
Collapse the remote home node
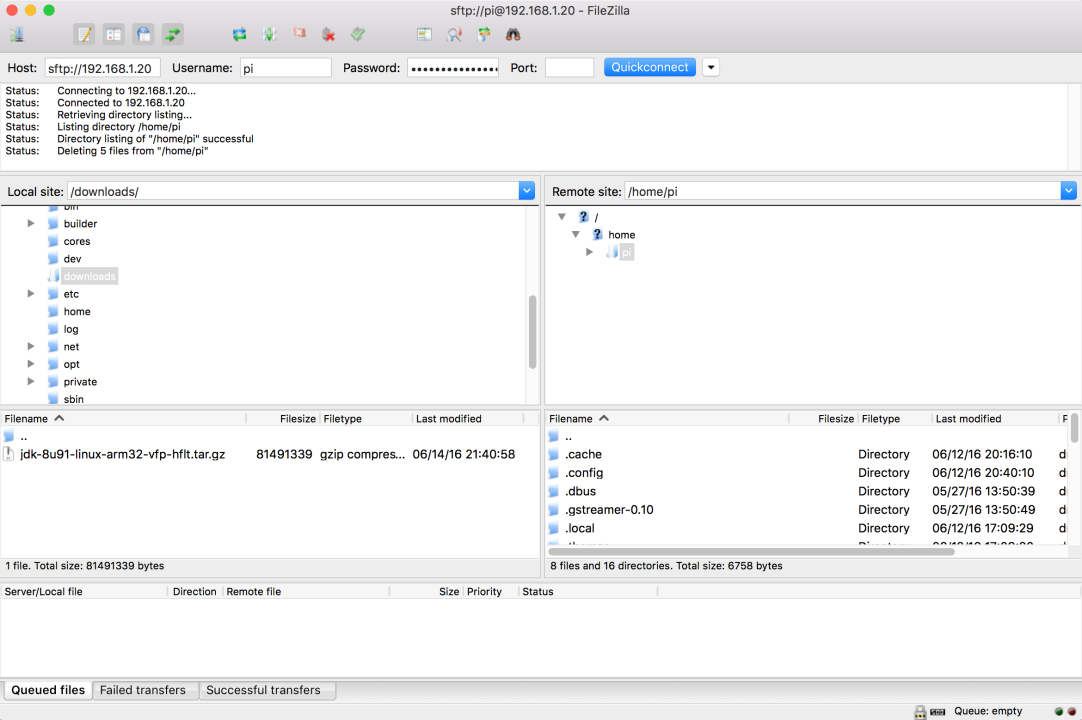[576, 235]
